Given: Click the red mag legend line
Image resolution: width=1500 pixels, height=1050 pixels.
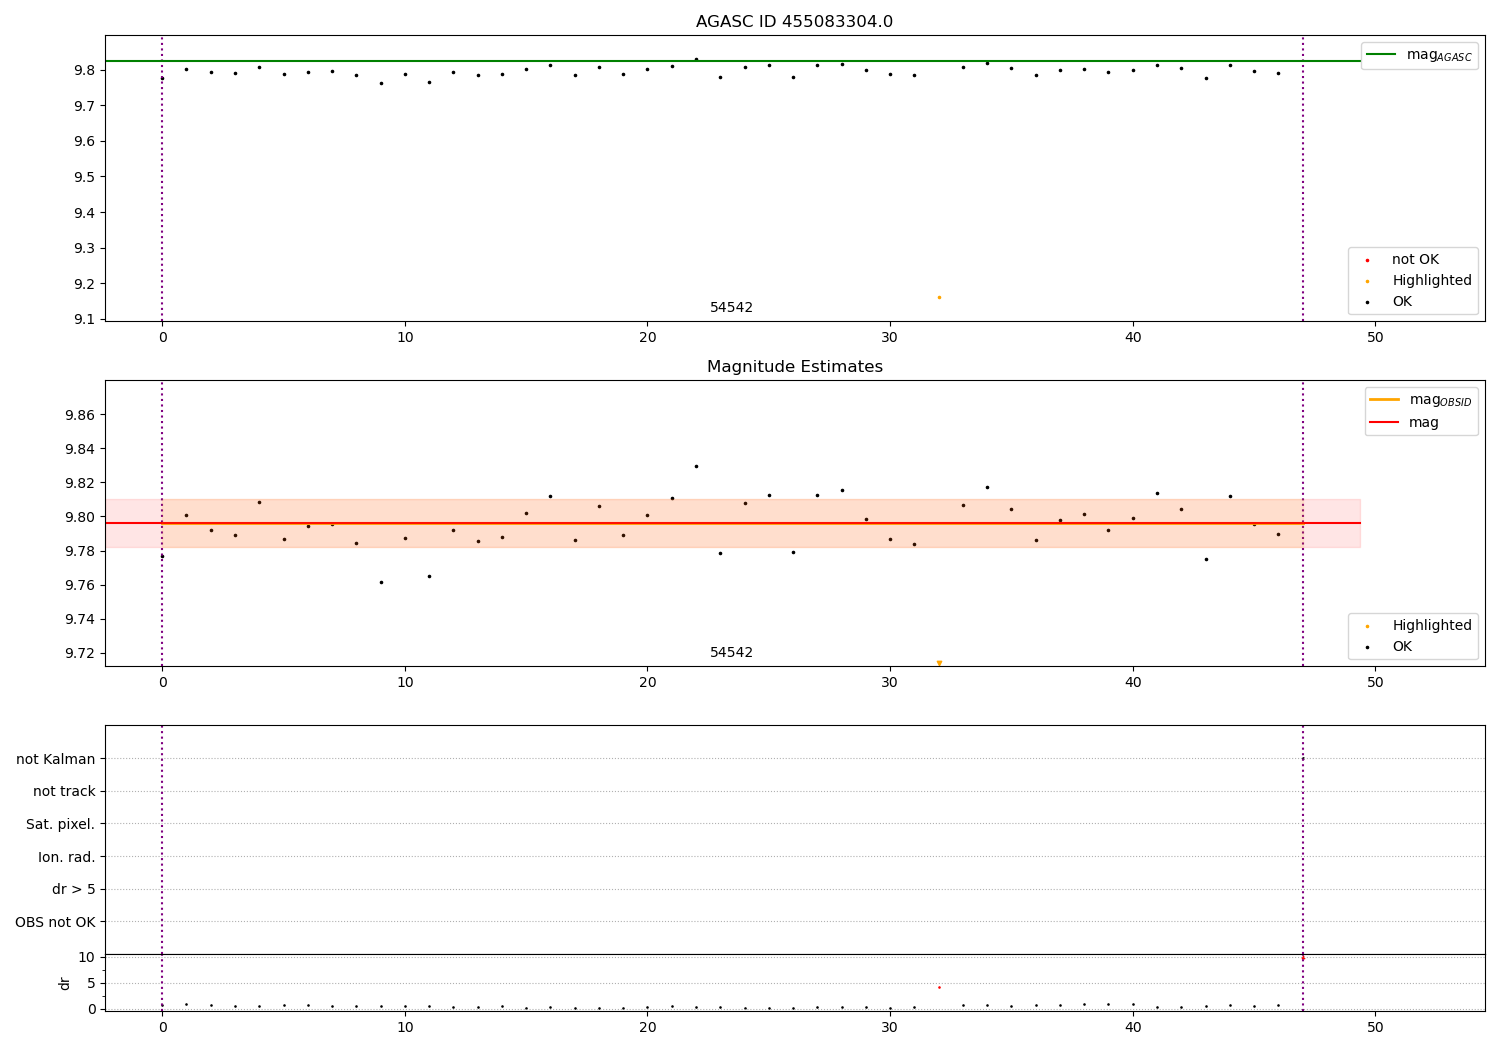Looking at the screenshot, I should [x=1384, y=422].
